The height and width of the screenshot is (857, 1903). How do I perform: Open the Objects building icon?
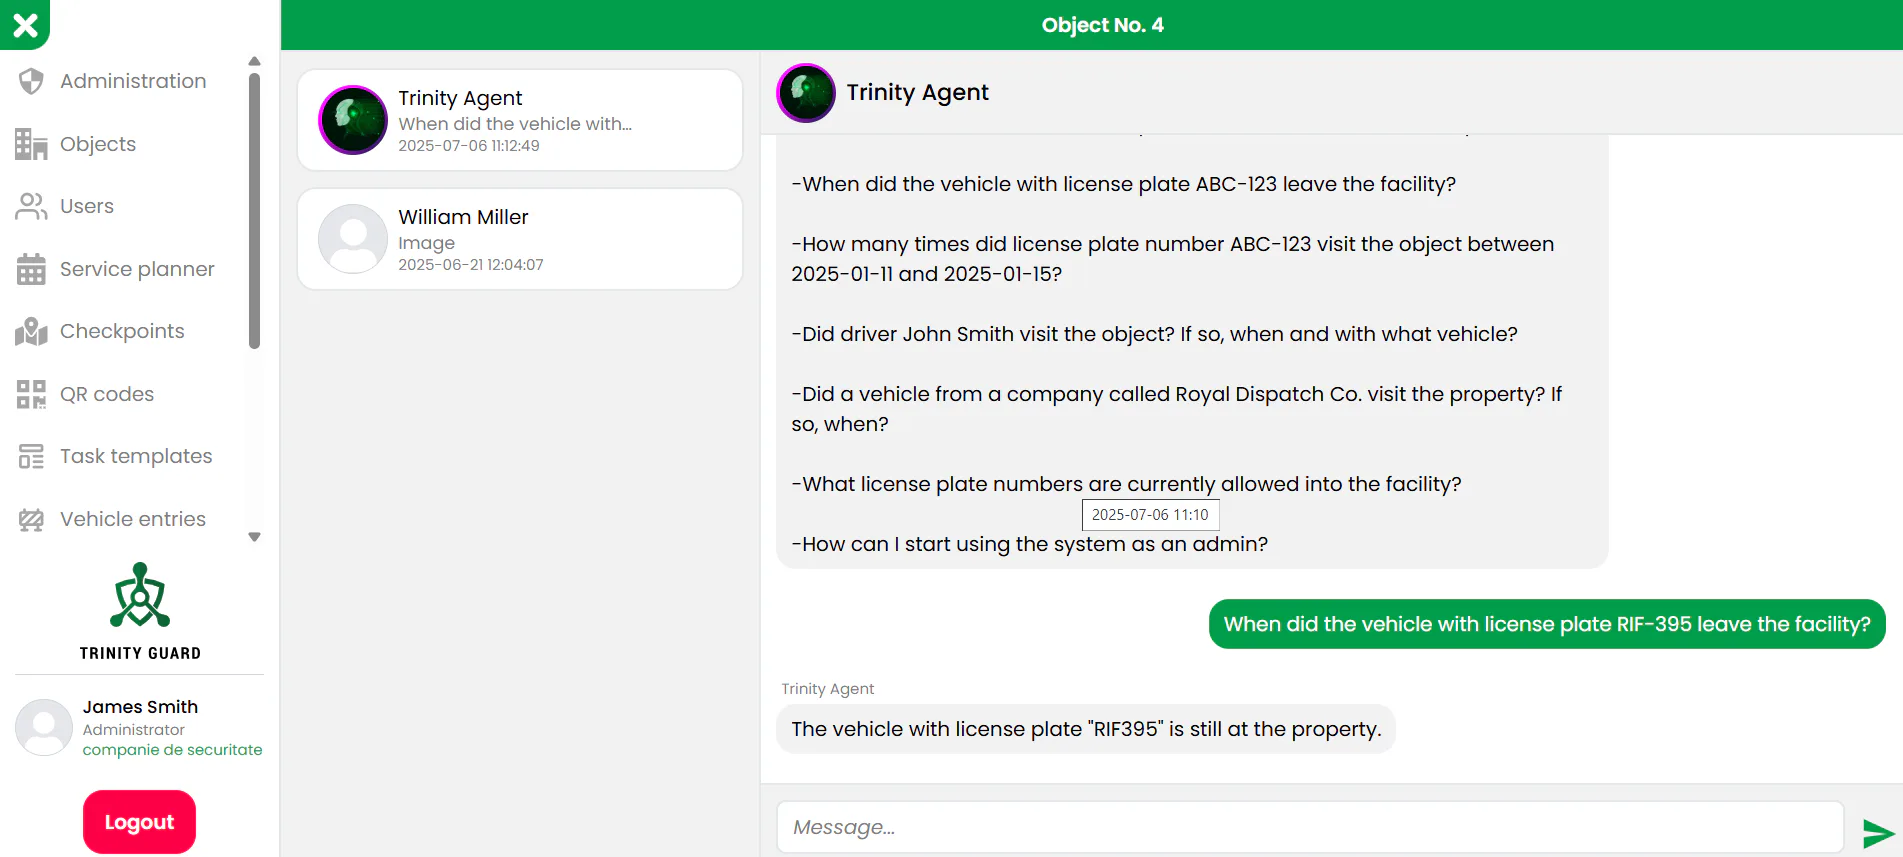(x=31, y=144)
